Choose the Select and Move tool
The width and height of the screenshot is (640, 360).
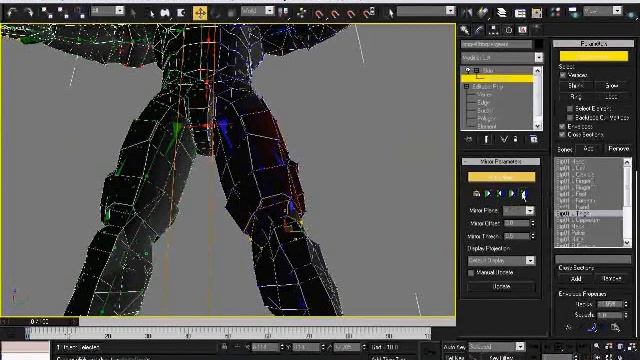[200, 13]
